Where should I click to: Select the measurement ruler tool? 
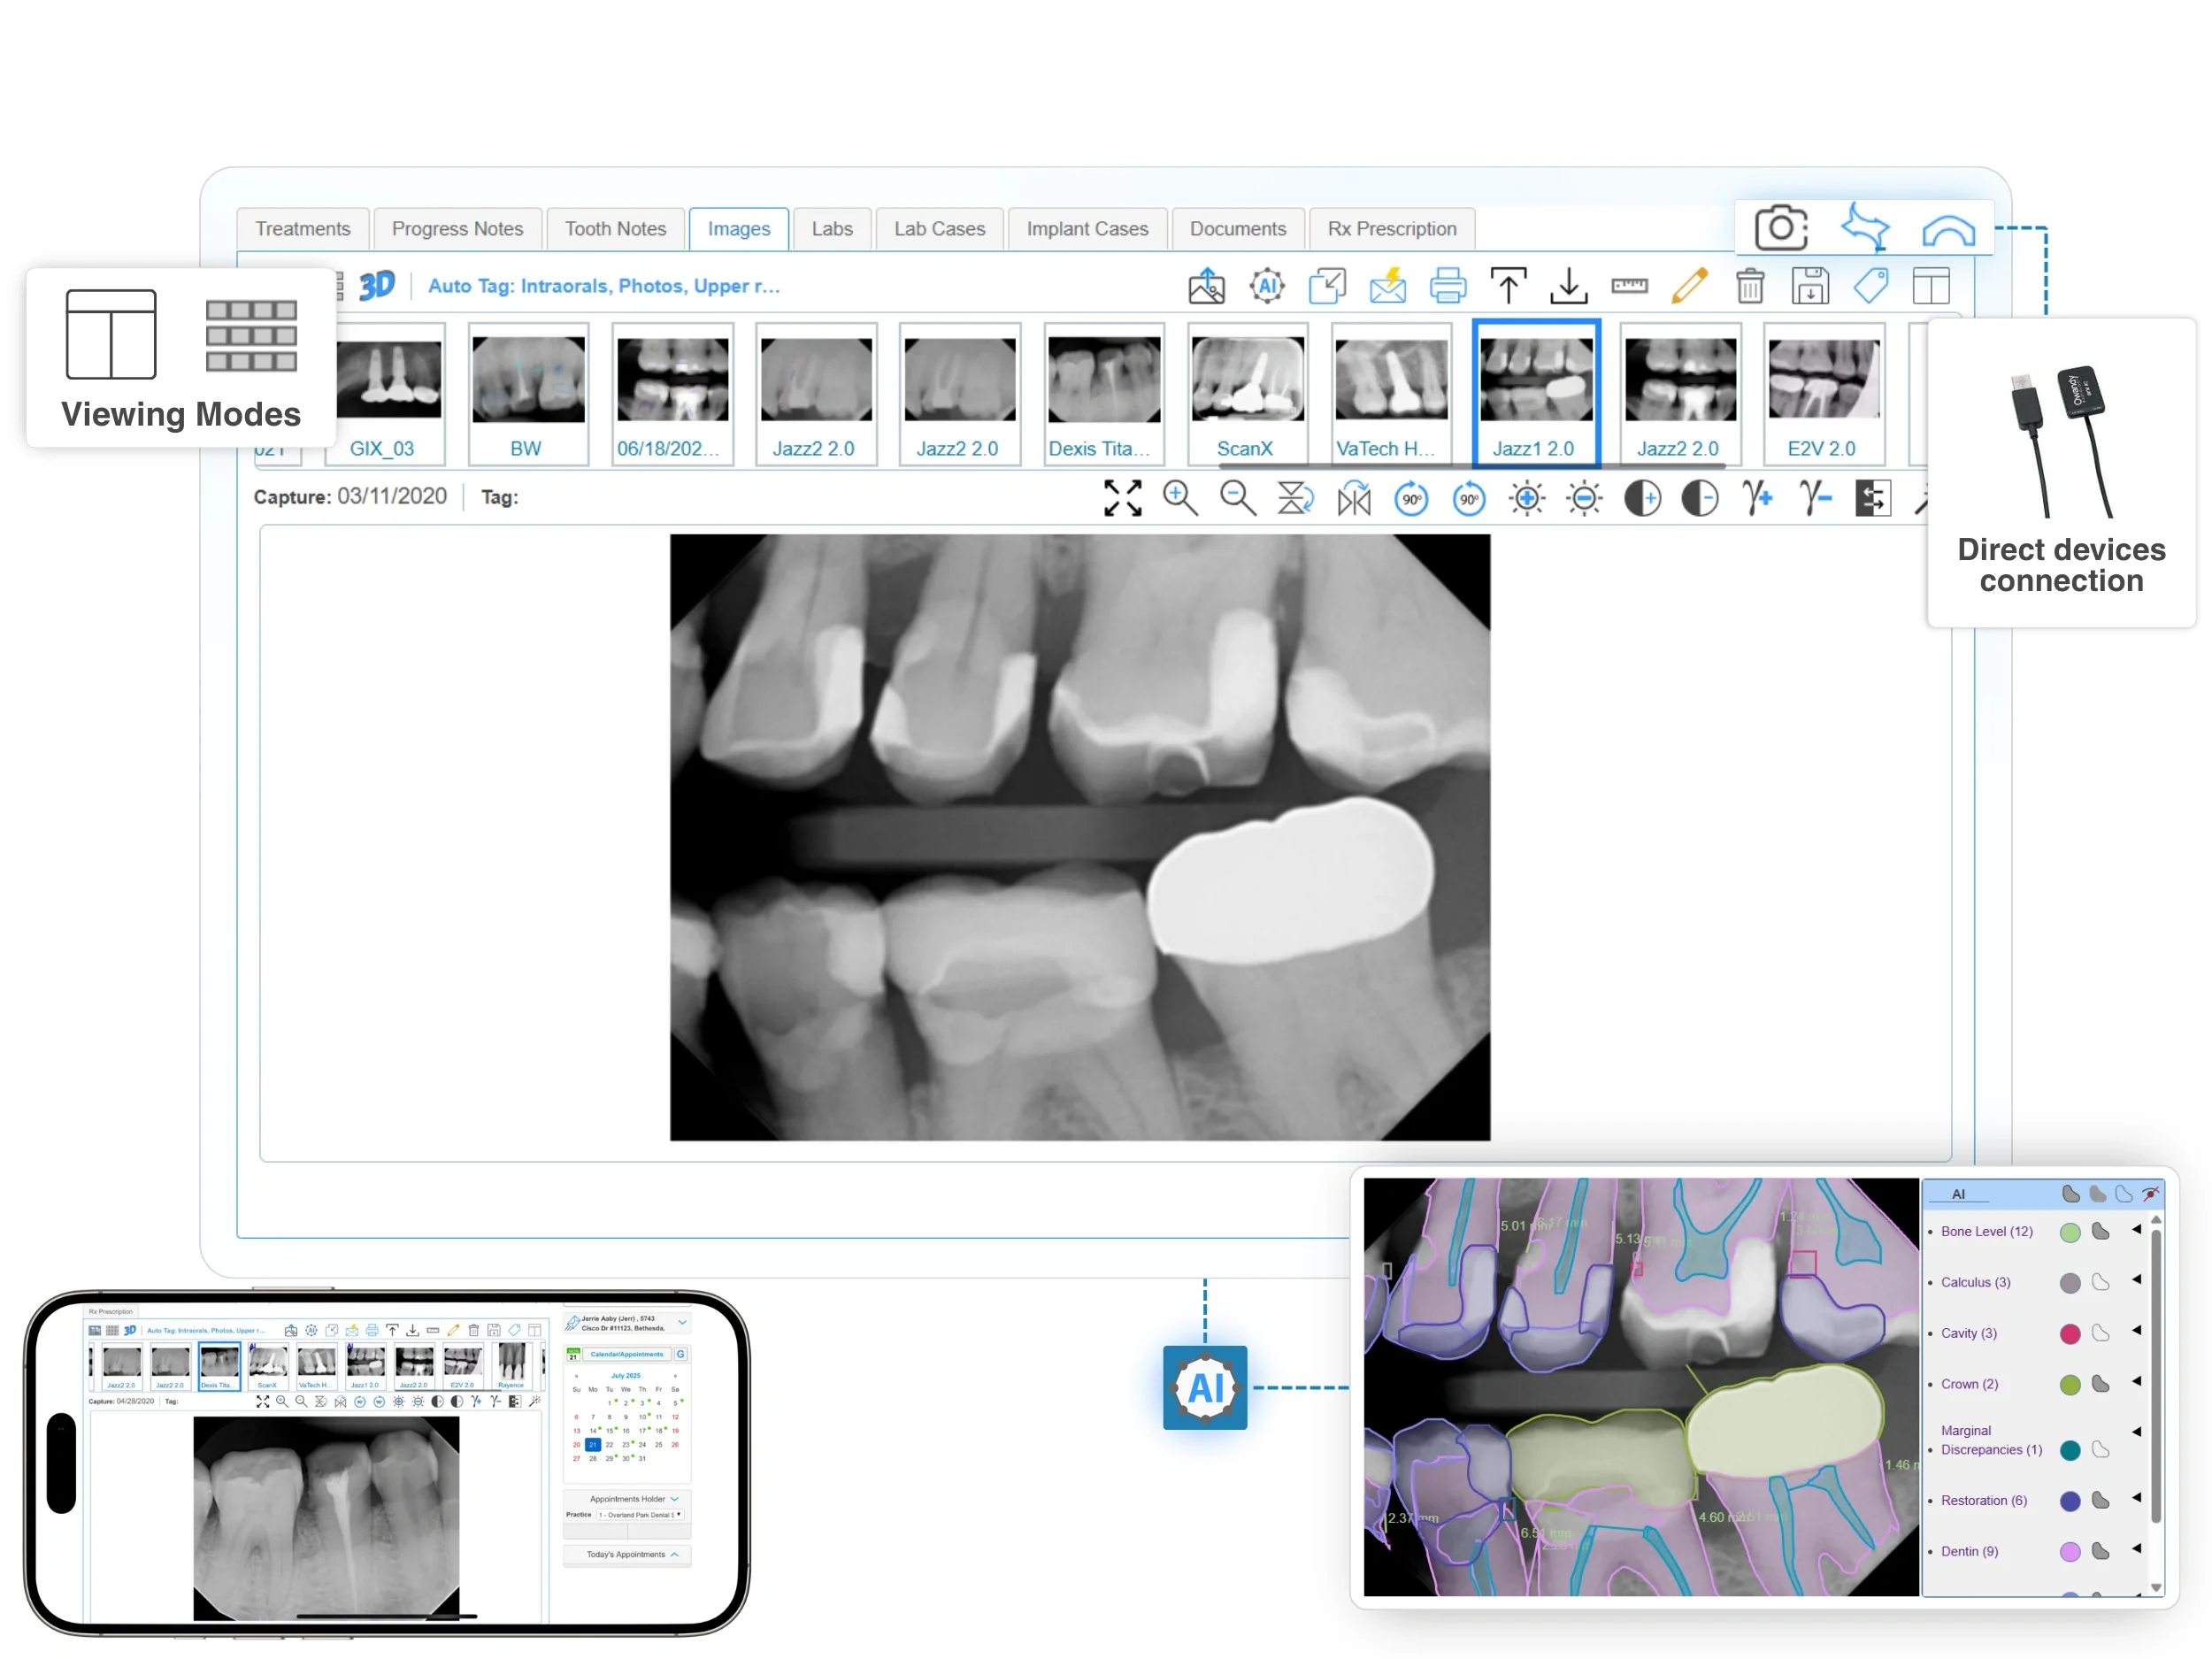(1631, 285)
